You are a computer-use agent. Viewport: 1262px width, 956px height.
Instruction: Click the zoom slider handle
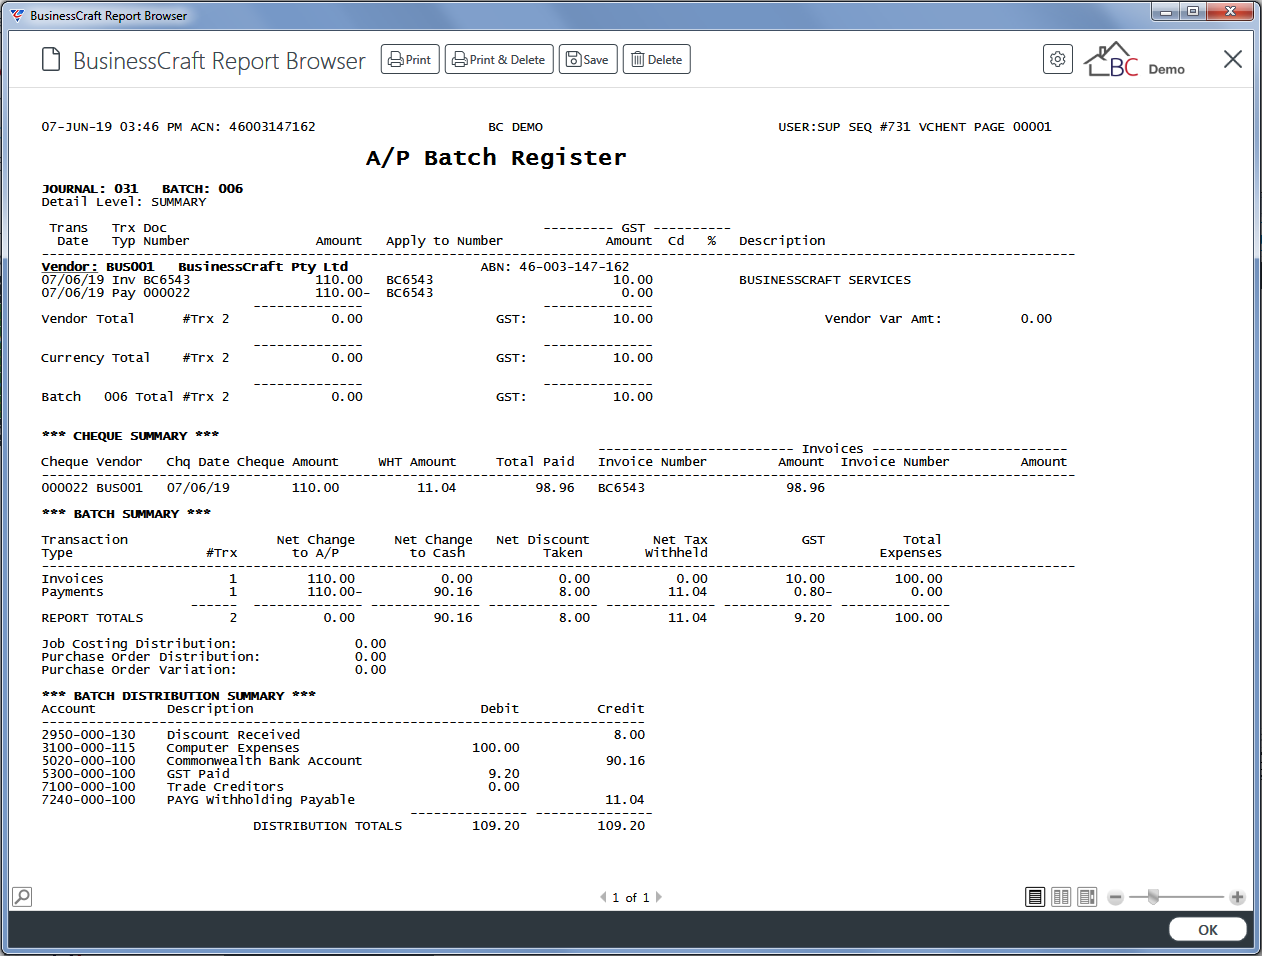tap(1153, 897)
